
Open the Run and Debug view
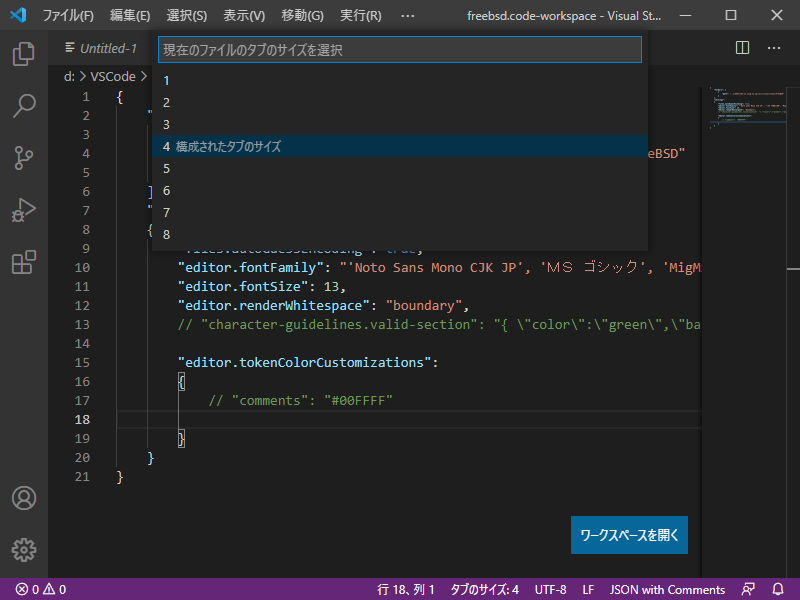pos(24,210)
